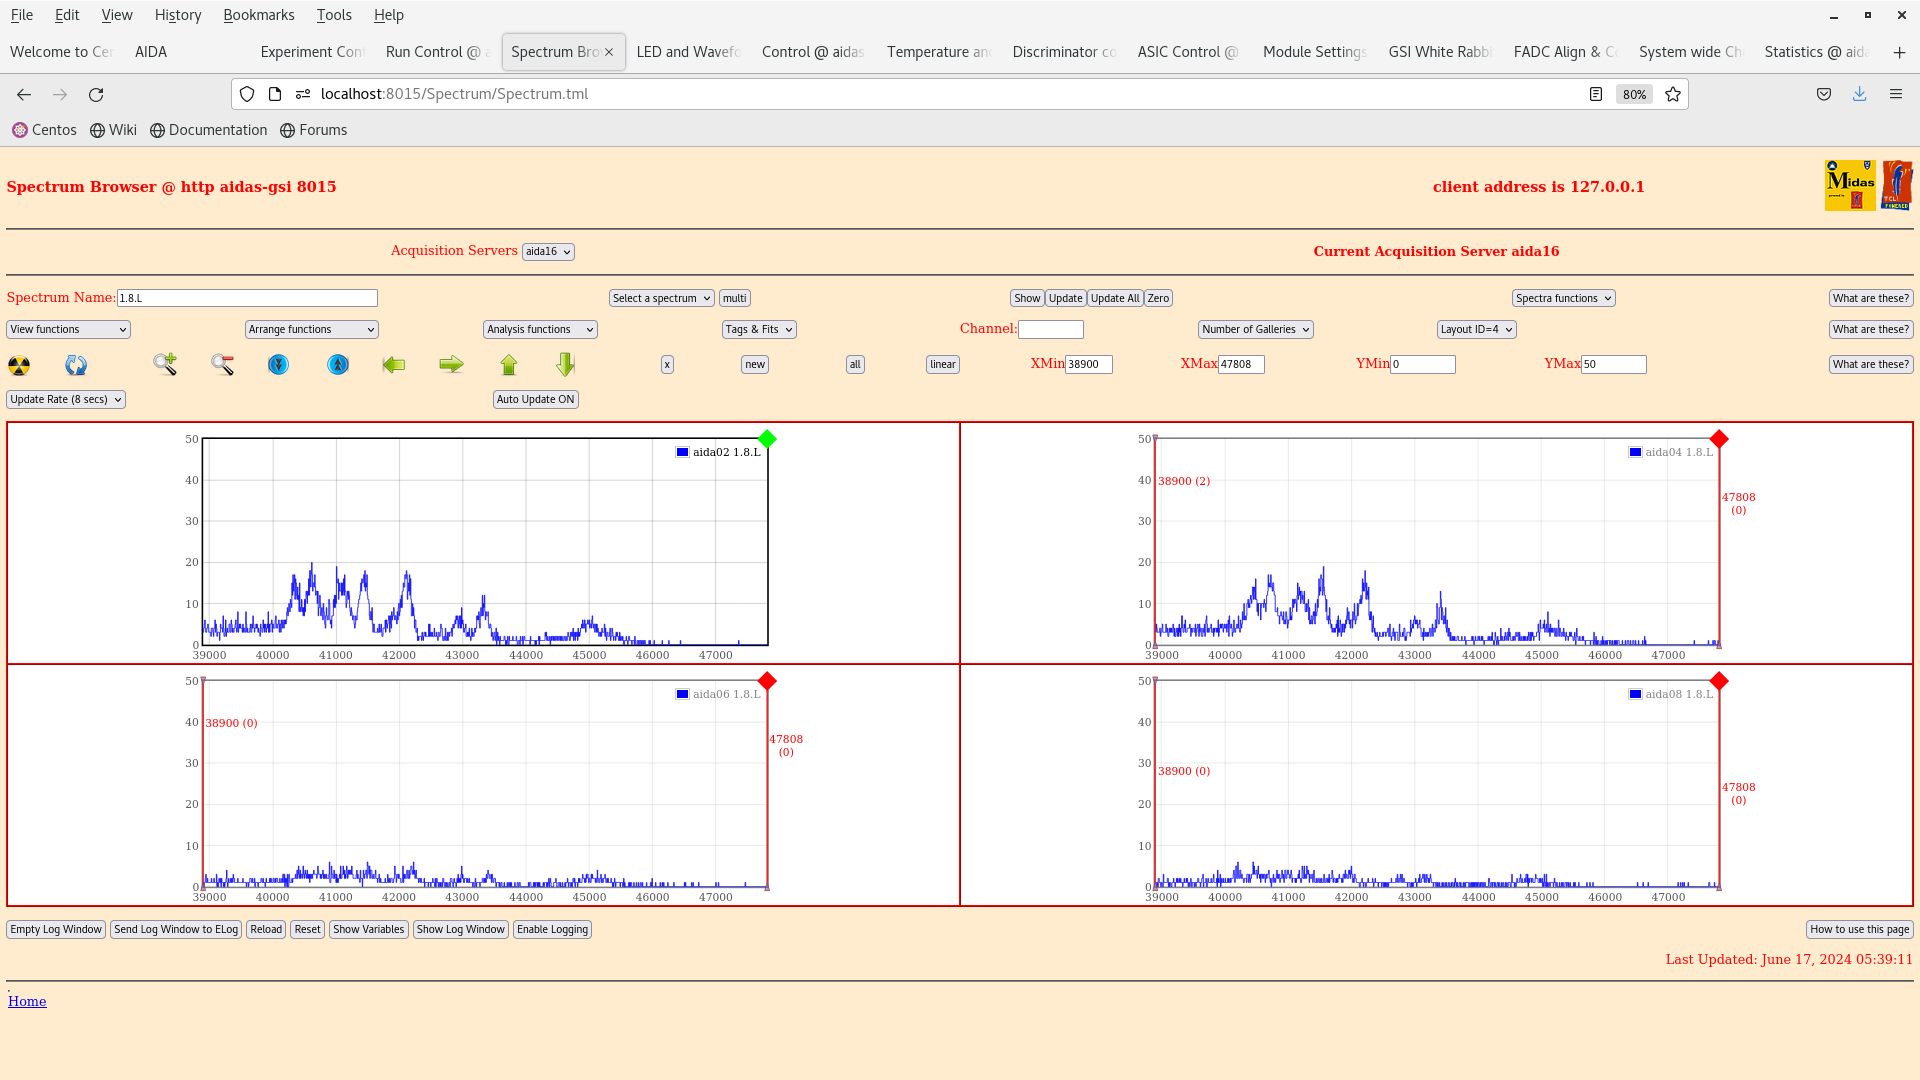This screenshot has width=1920, height=1080.
Task: Open the Select a spectrum dropdown
Action: coord(662,298)
